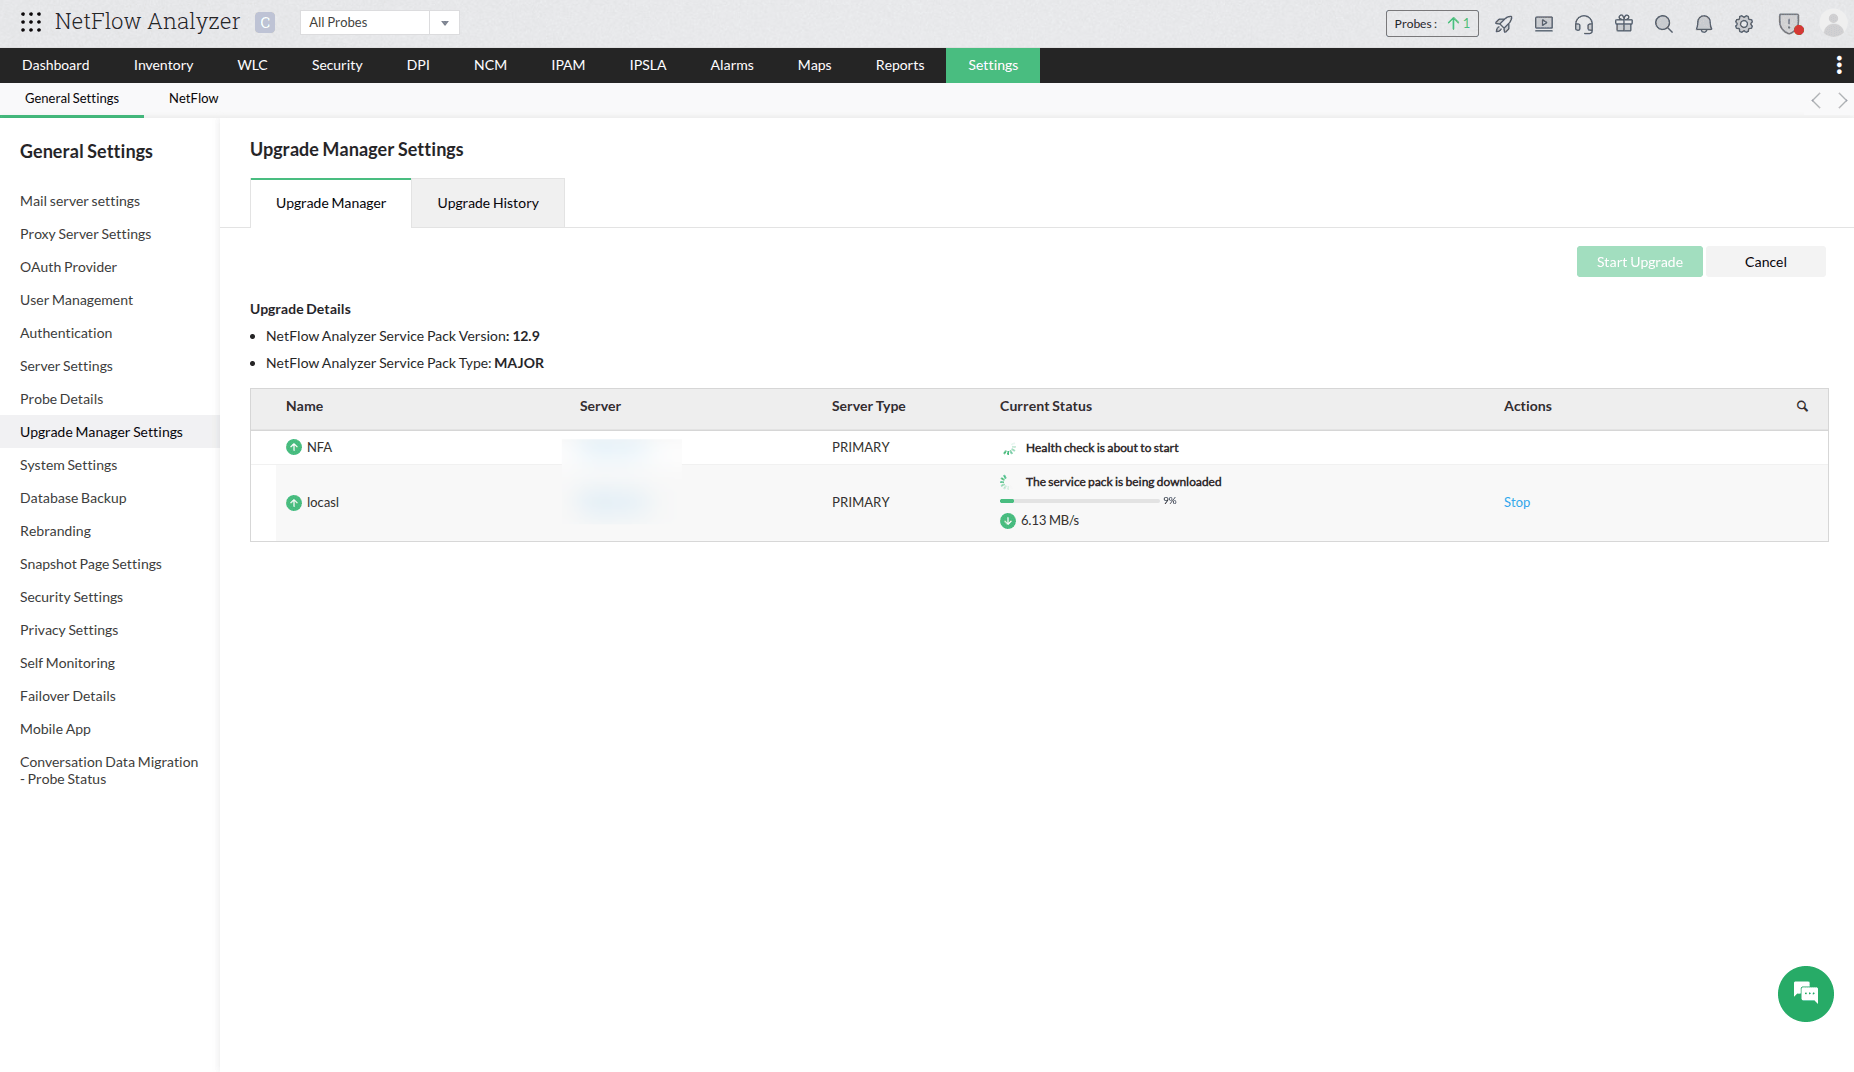Open Self Monitoring
Screen dimensions: 1854x1072
click(x=67, y=663)
